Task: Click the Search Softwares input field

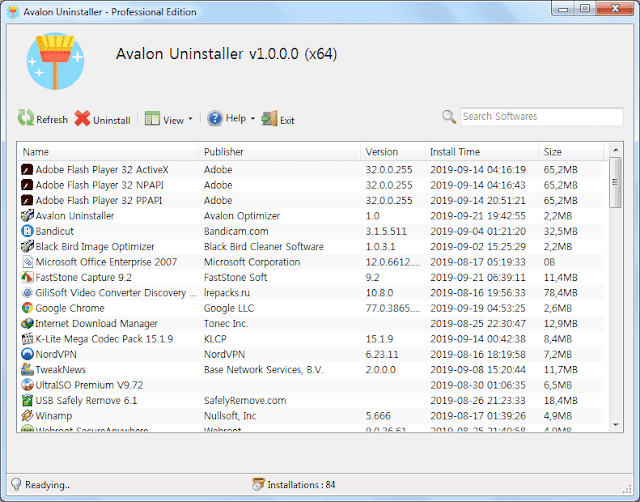Action: (542, 117)
